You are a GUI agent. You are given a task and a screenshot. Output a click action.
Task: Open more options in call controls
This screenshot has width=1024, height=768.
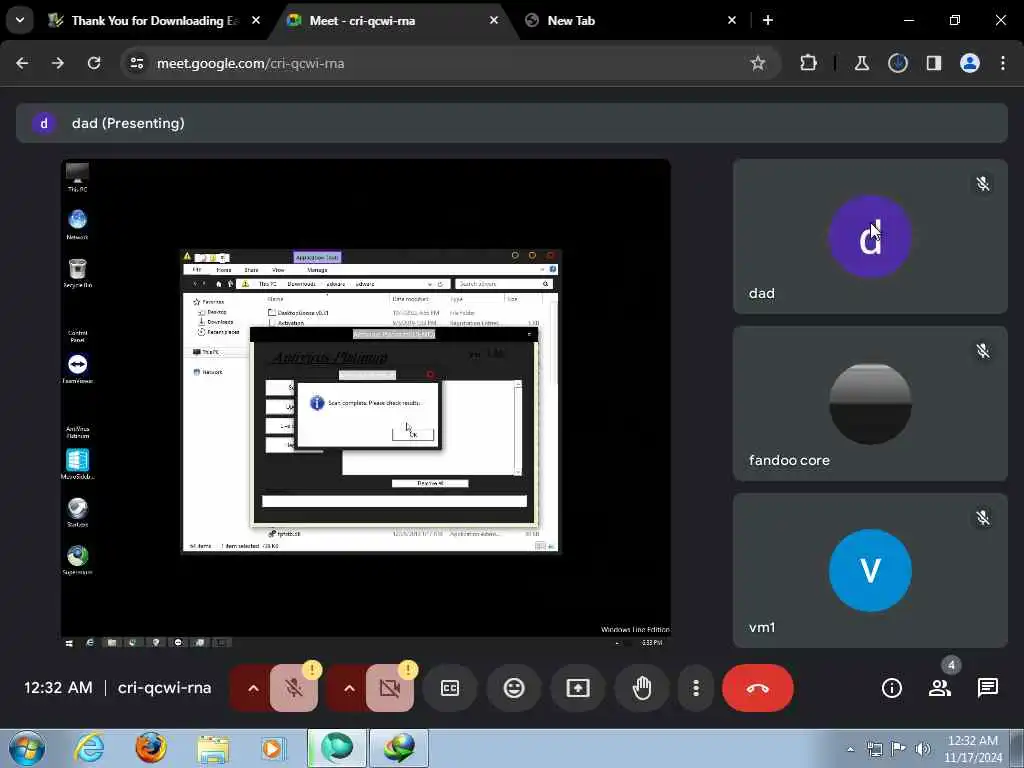pyautogui.click(x=696, y=688)
